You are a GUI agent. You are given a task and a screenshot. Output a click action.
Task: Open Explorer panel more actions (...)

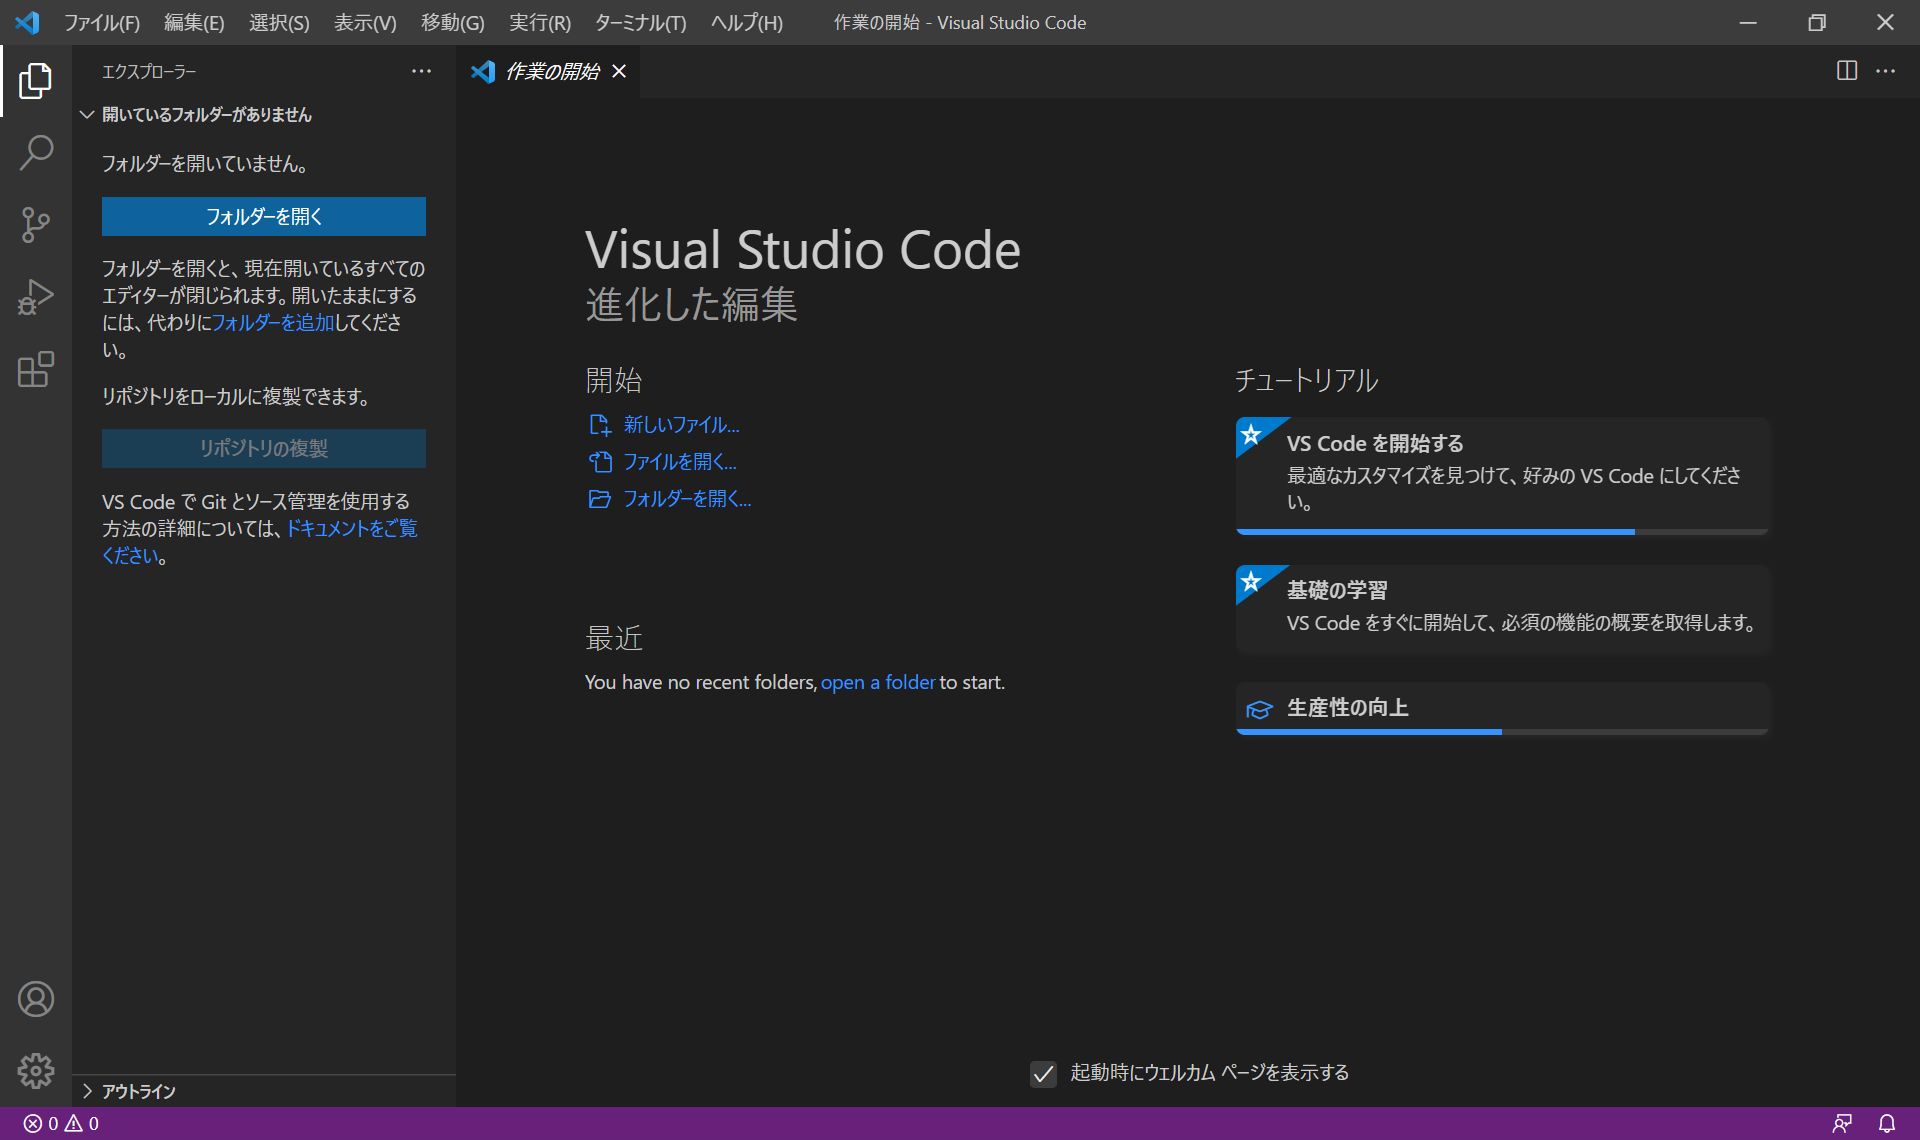(421, 71)
